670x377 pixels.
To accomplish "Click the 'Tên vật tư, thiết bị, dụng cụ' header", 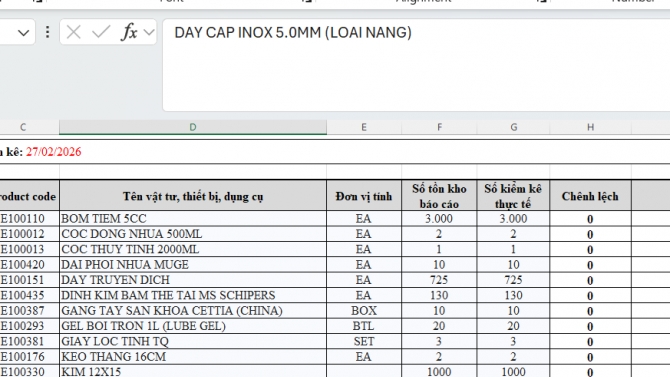I will tap(193, 196).
